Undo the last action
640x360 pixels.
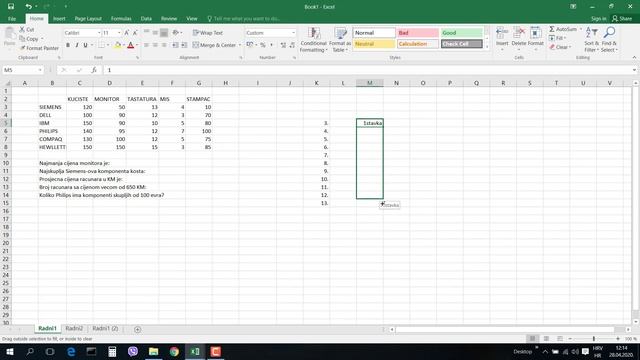click(x=28, y=7)
